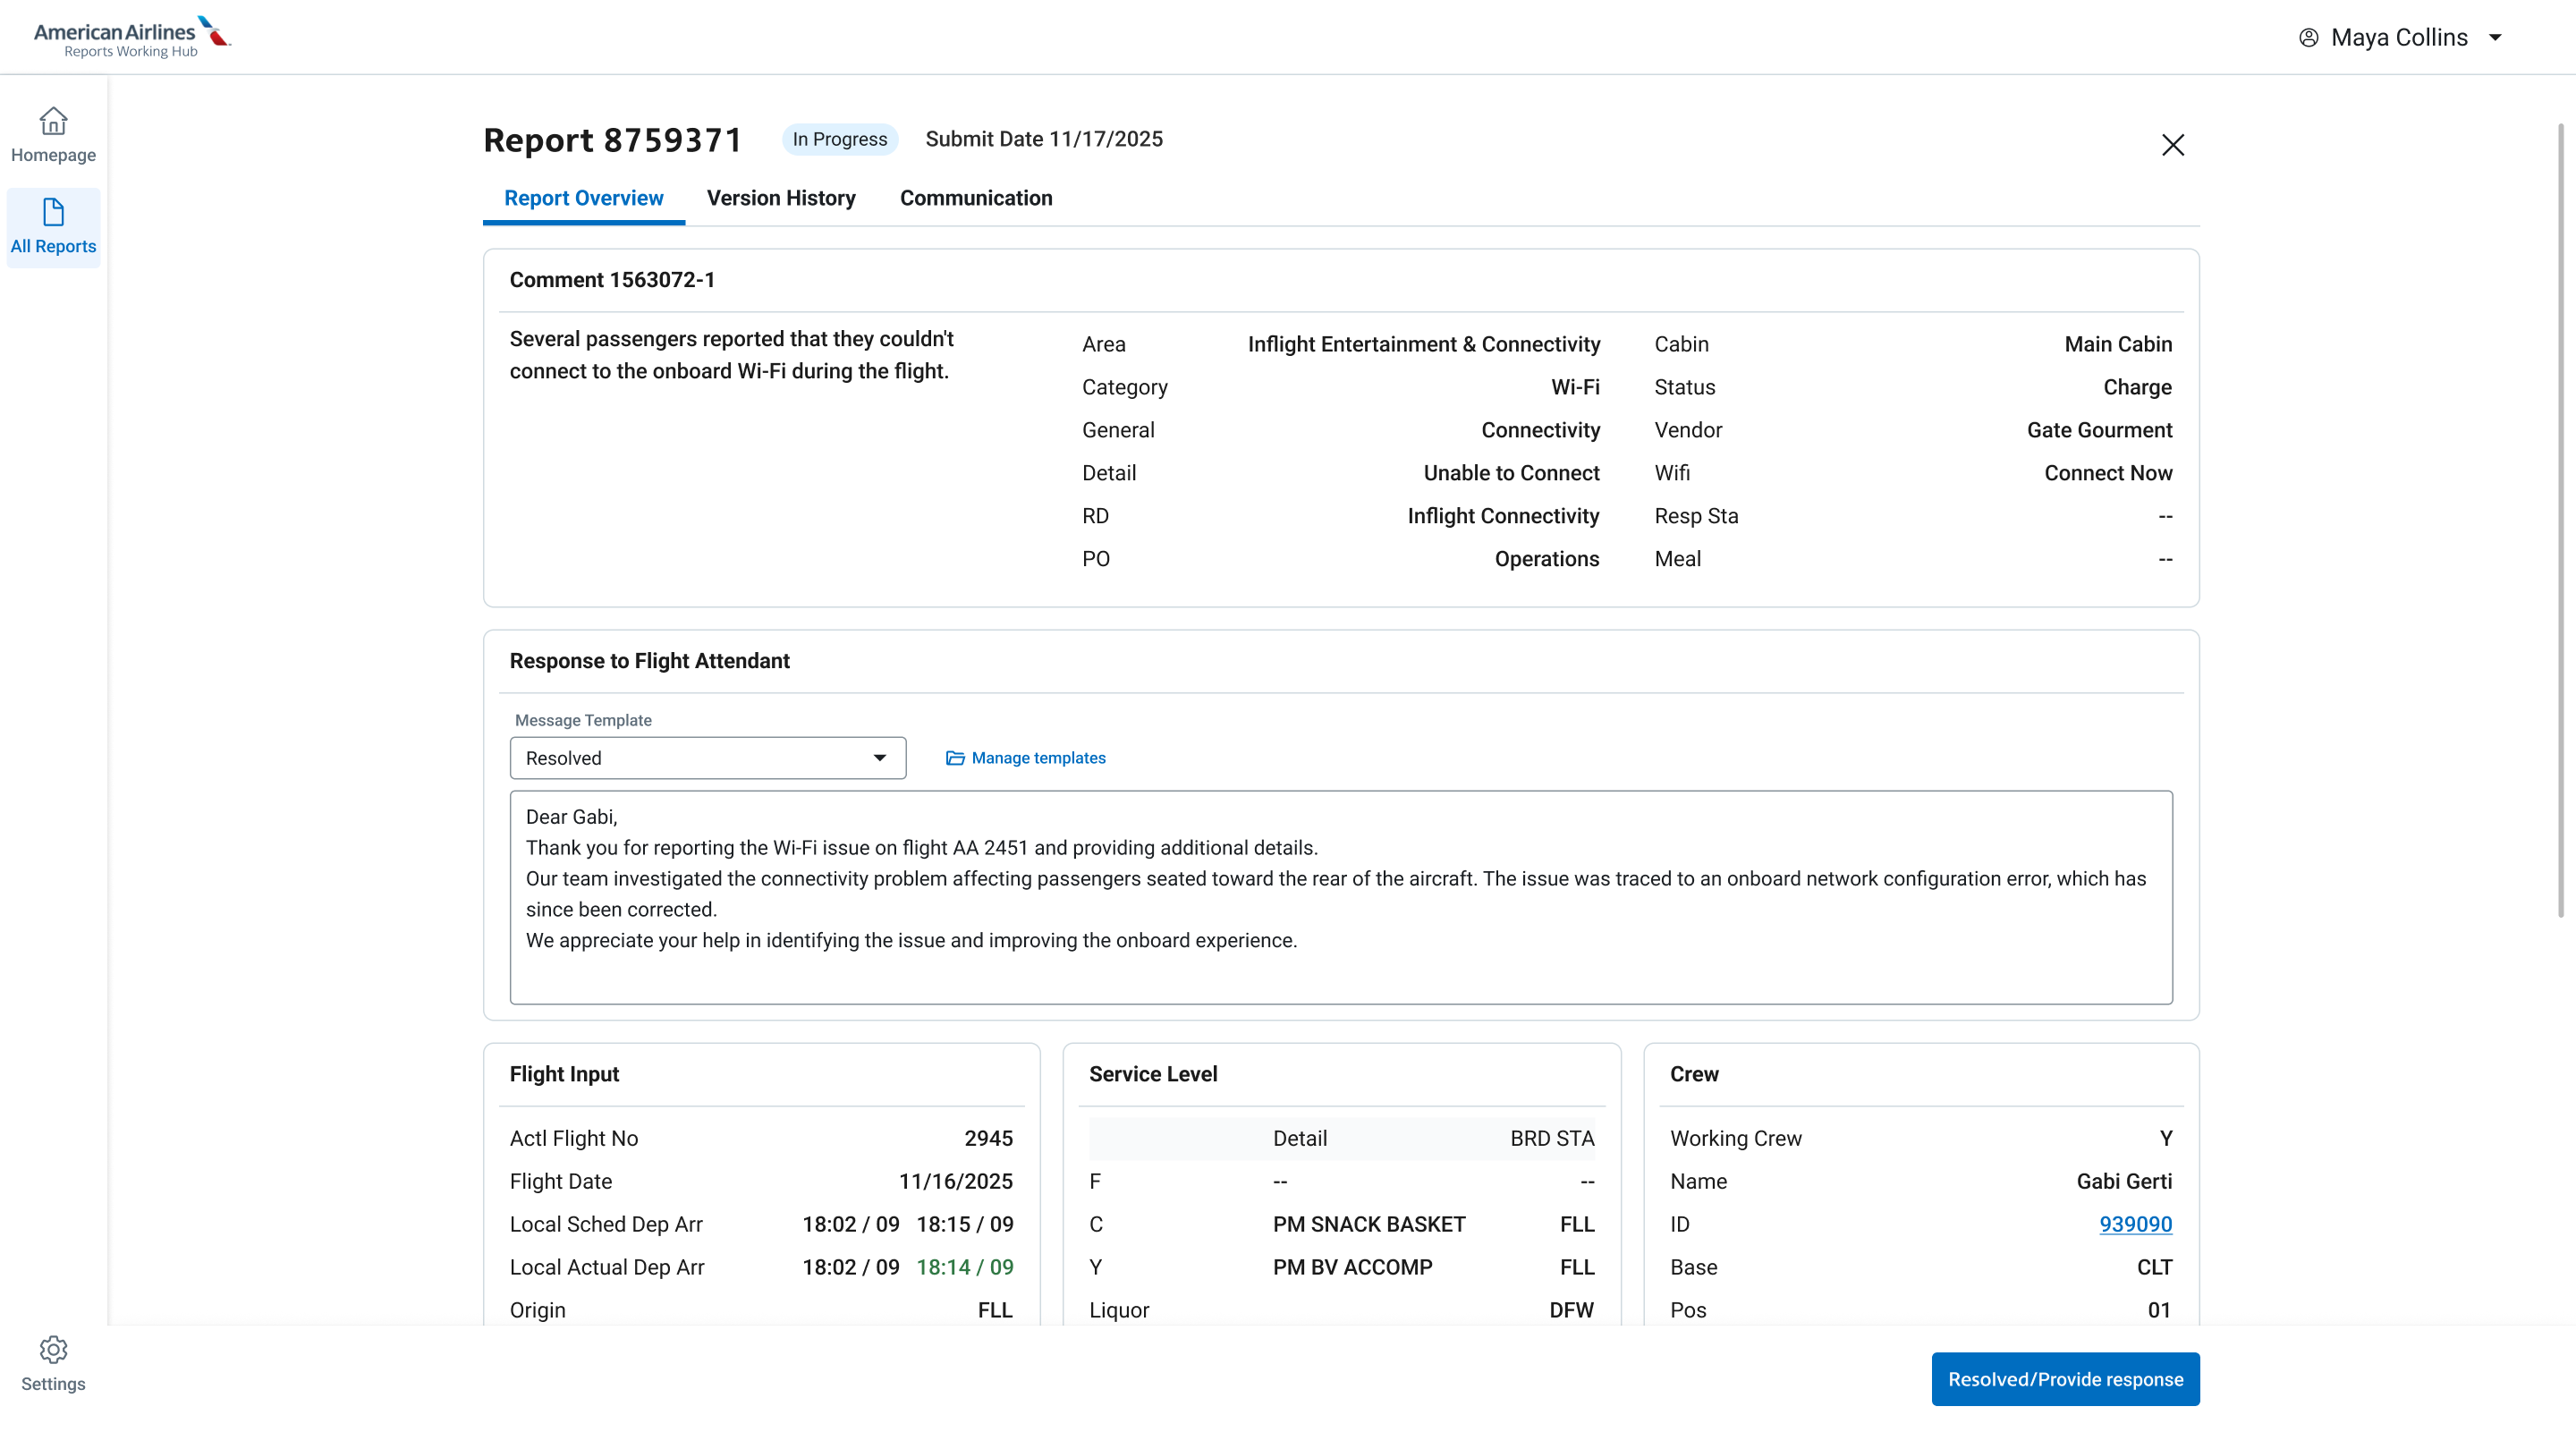Click into the response message text area

tap(1341, 897)
